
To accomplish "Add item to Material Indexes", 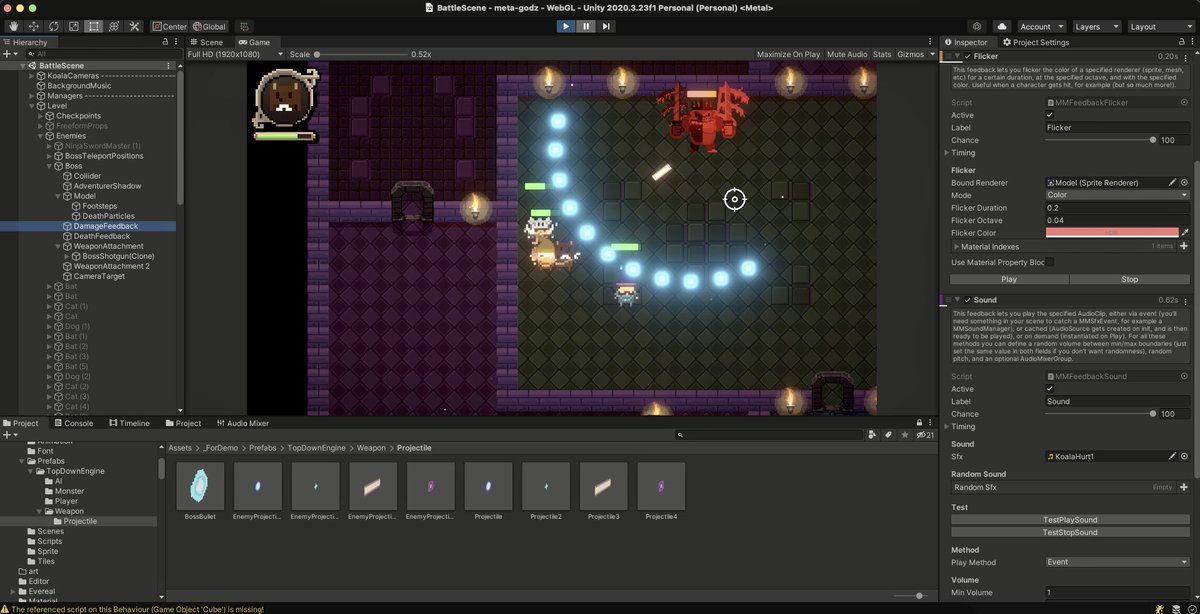I will coord(1184,246).
